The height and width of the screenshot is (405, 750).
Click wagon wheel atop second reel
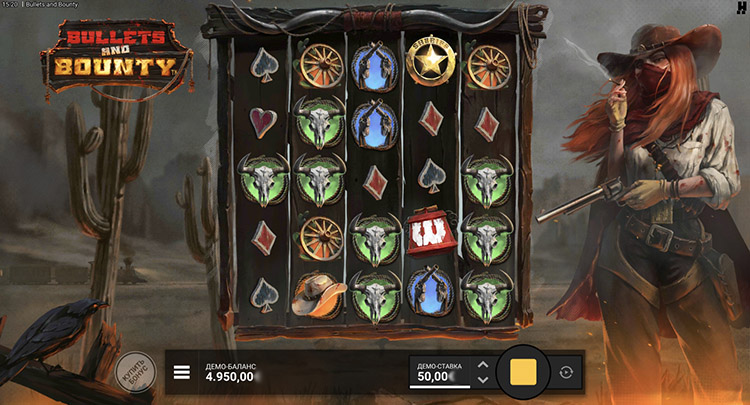321,66
